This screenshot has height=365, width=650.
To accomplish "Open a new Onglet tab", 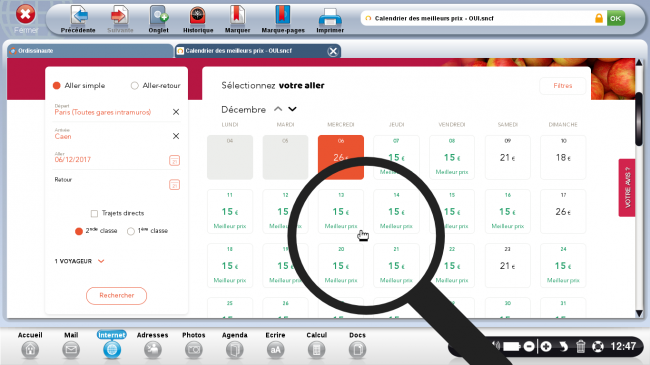I will (x=158, y=16).
